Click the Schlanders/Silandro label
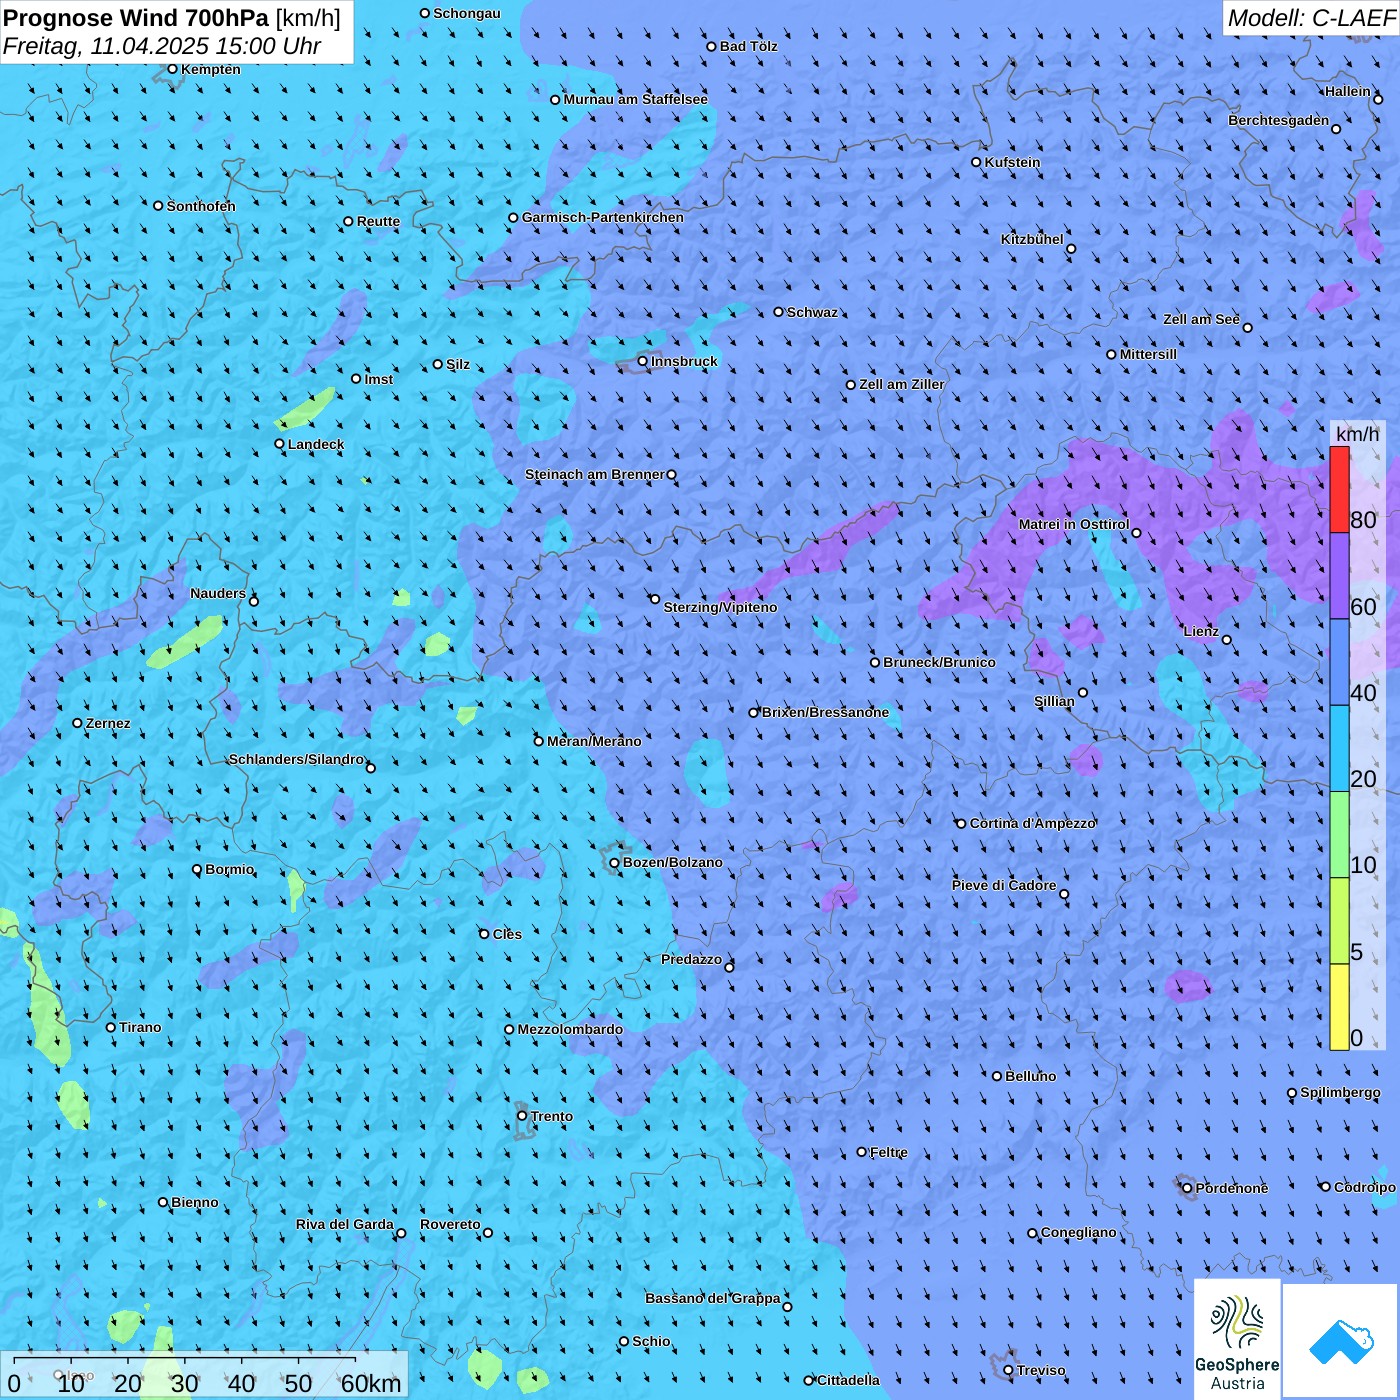Screen dimensions: 1400x1400 tap(296, 759)
